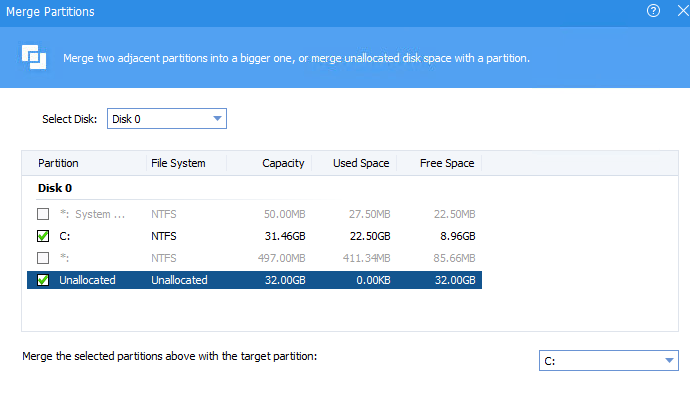The height and width of the screenshot is (400, 690).
Task: Click the 85.66MB free space cell
Action: click(454, 258)
